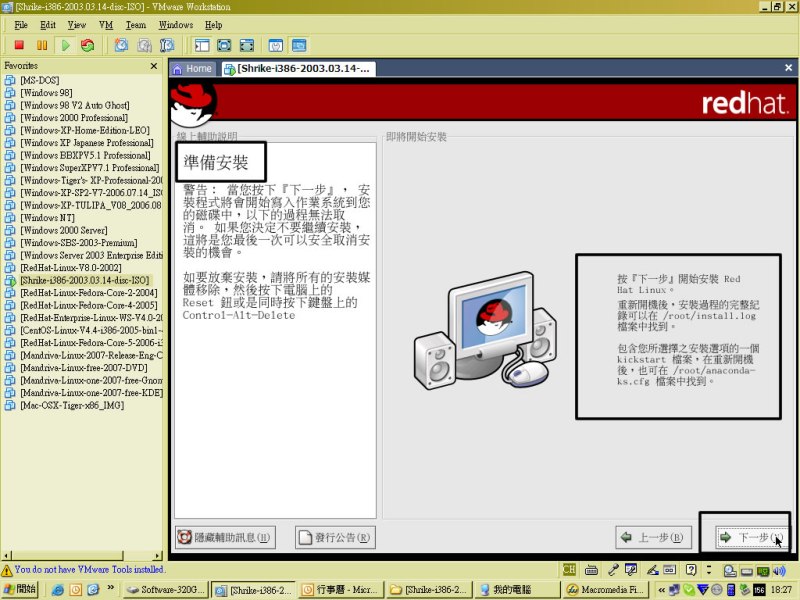Open the Windows menu
The height and width of the screenshot is (600, 800).
tap(176, 24)
